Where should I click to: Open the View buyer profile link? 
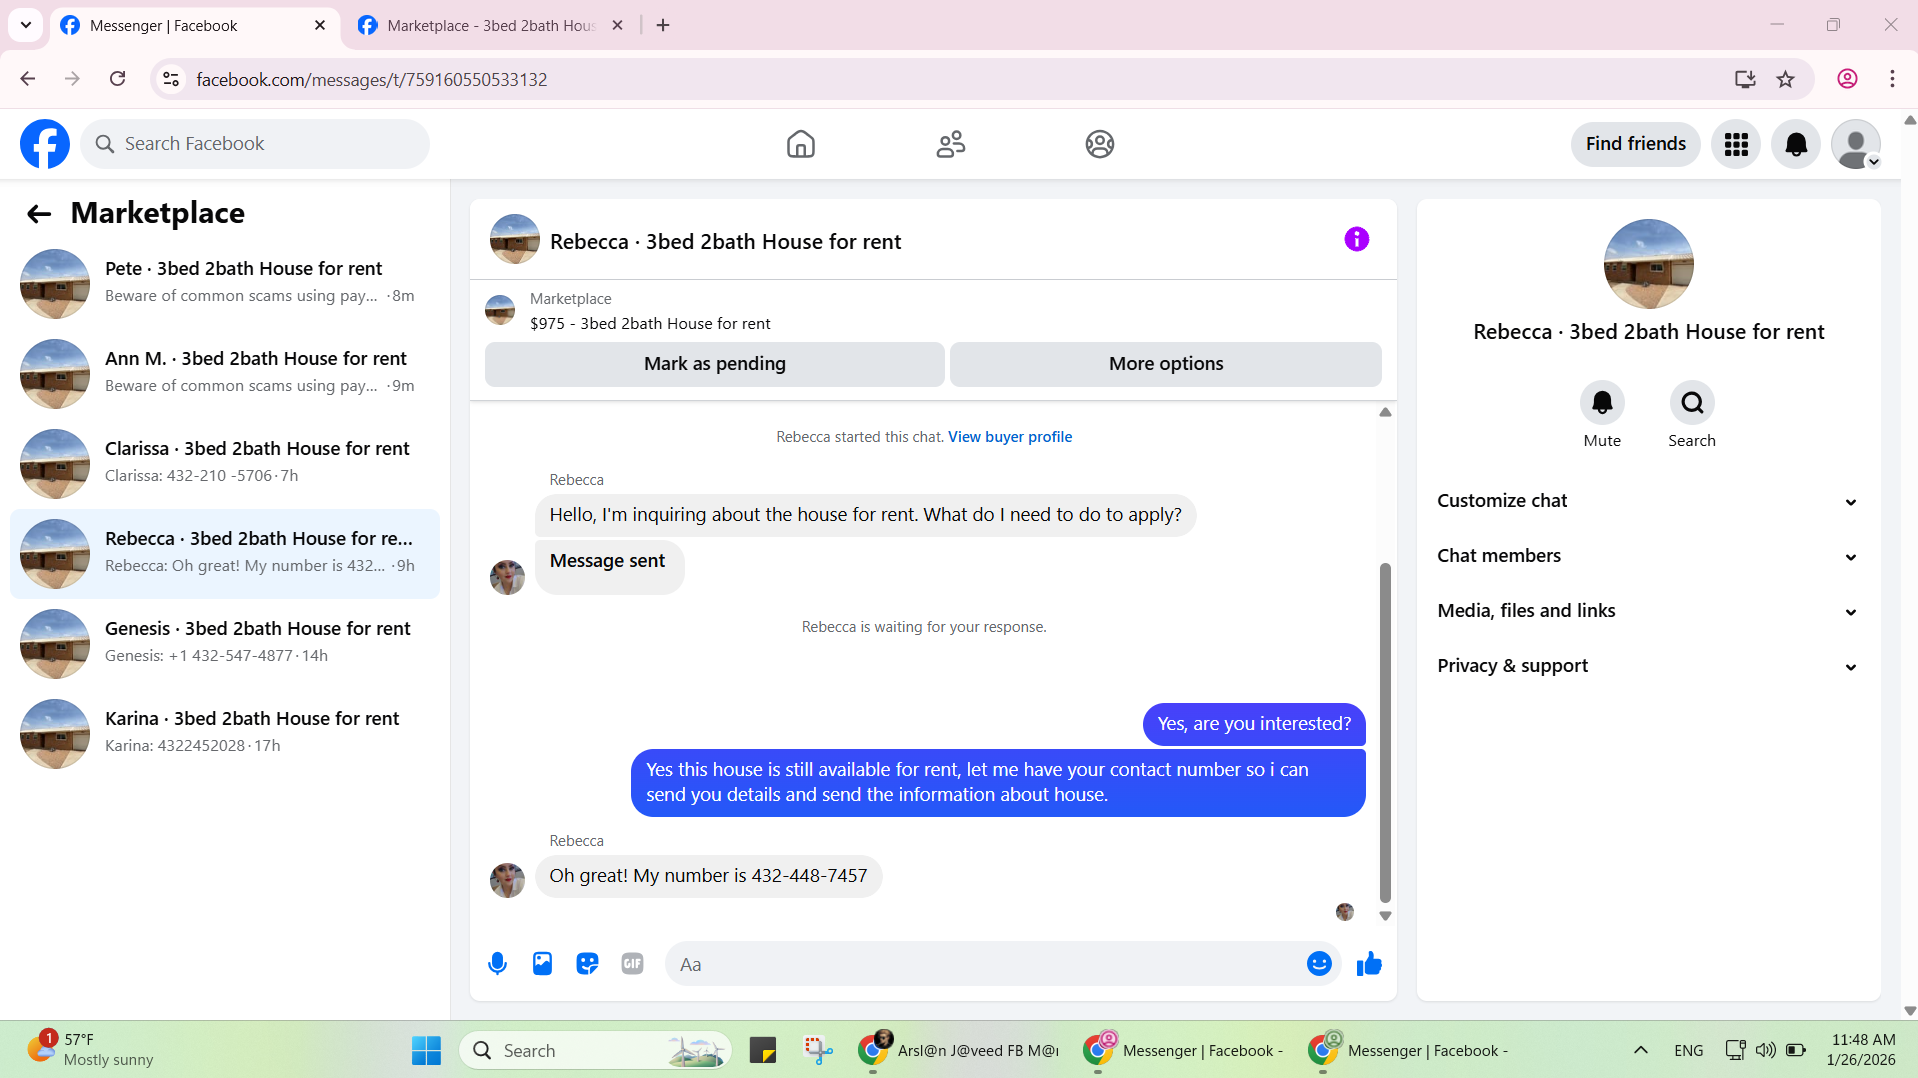(x=1010, y=437)
